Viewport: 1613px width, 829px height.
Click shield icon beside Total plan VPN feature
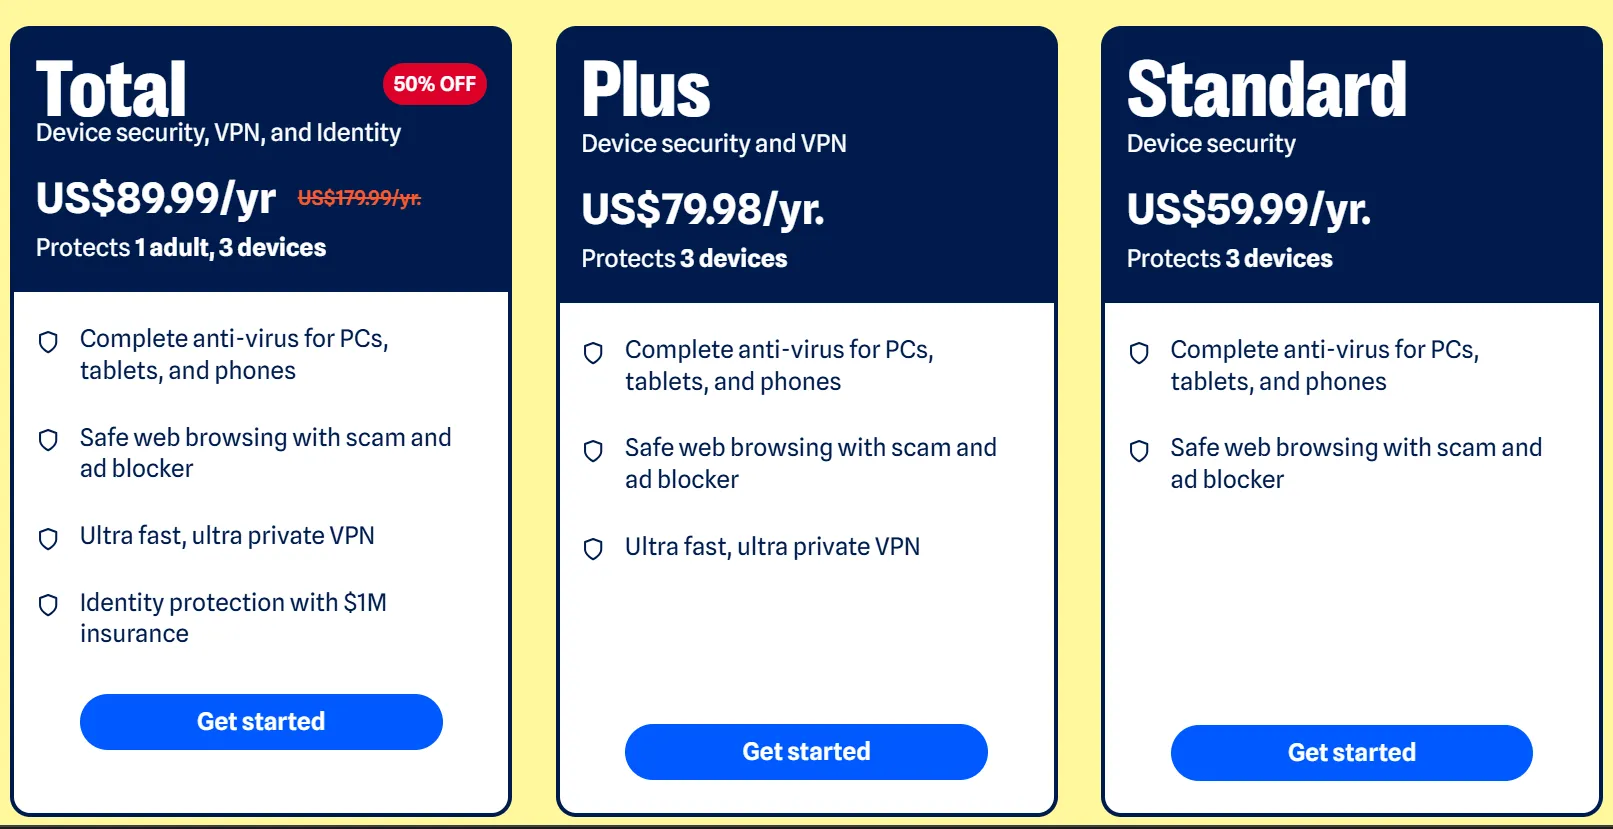[x=48, y=539]
